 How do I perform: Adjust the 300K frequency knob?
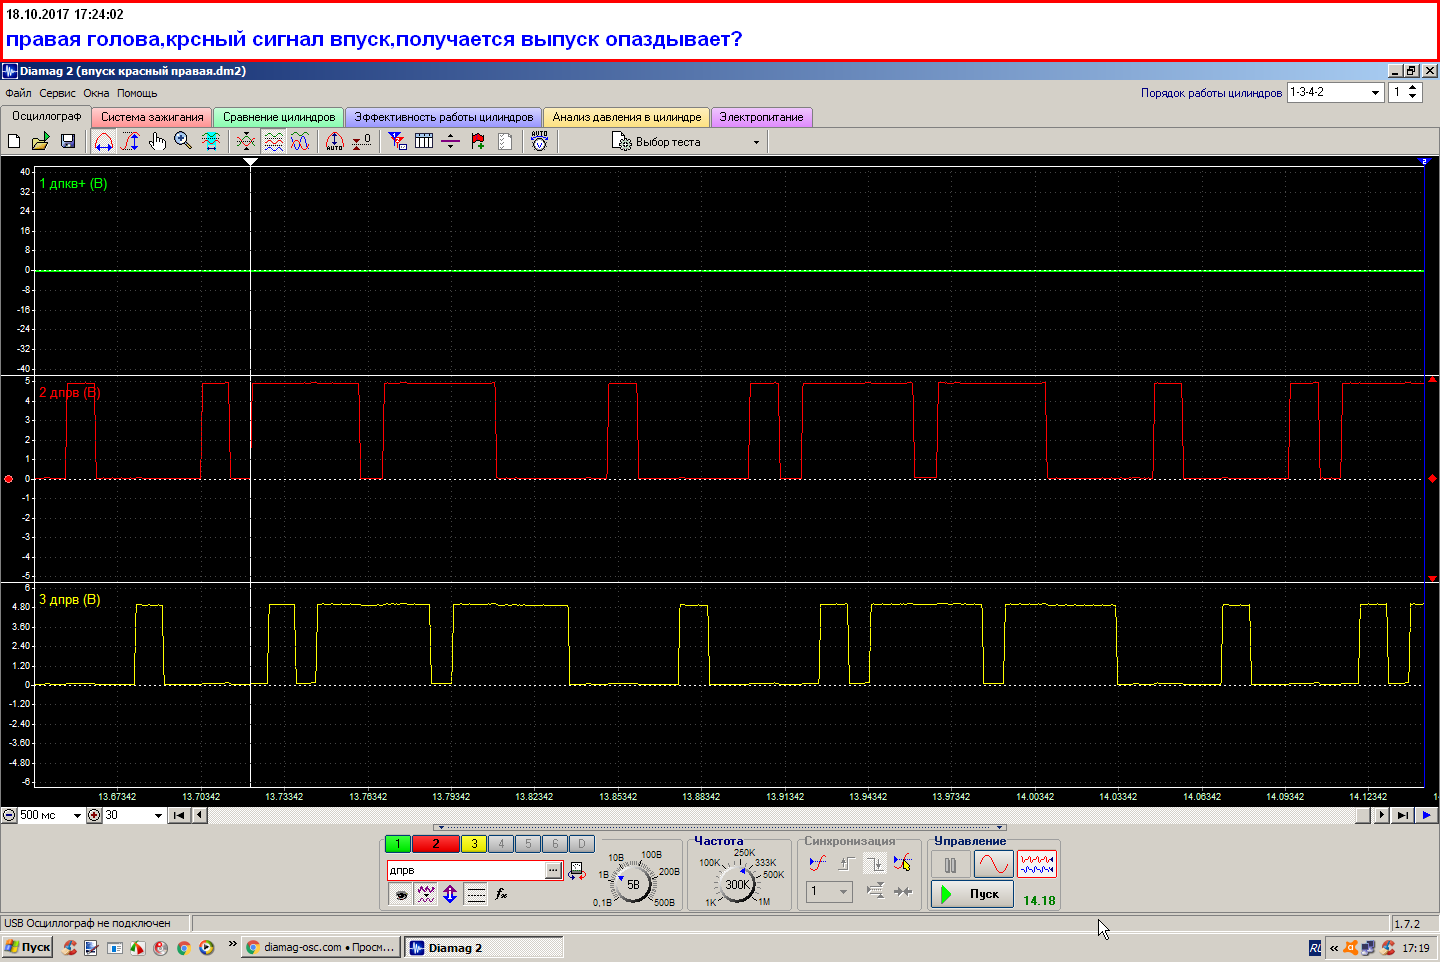point(738,884)
